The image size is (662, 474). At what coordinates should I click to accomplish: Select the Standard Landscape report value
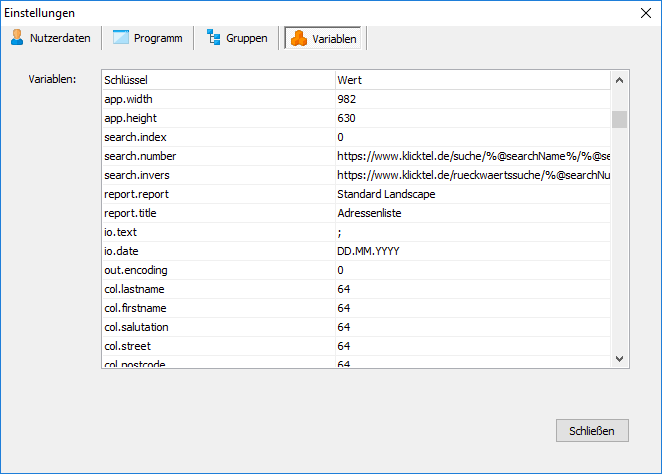coord(386,194)
